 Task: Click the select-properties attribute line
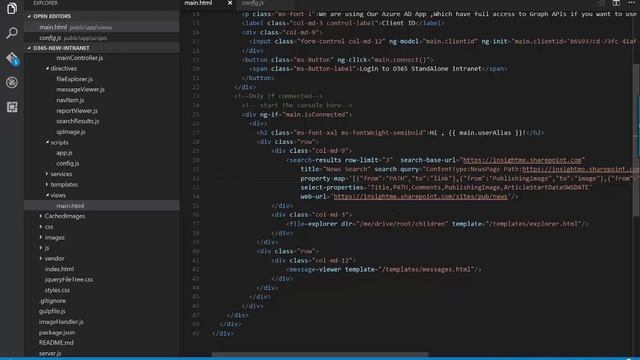tap(445, 187)
